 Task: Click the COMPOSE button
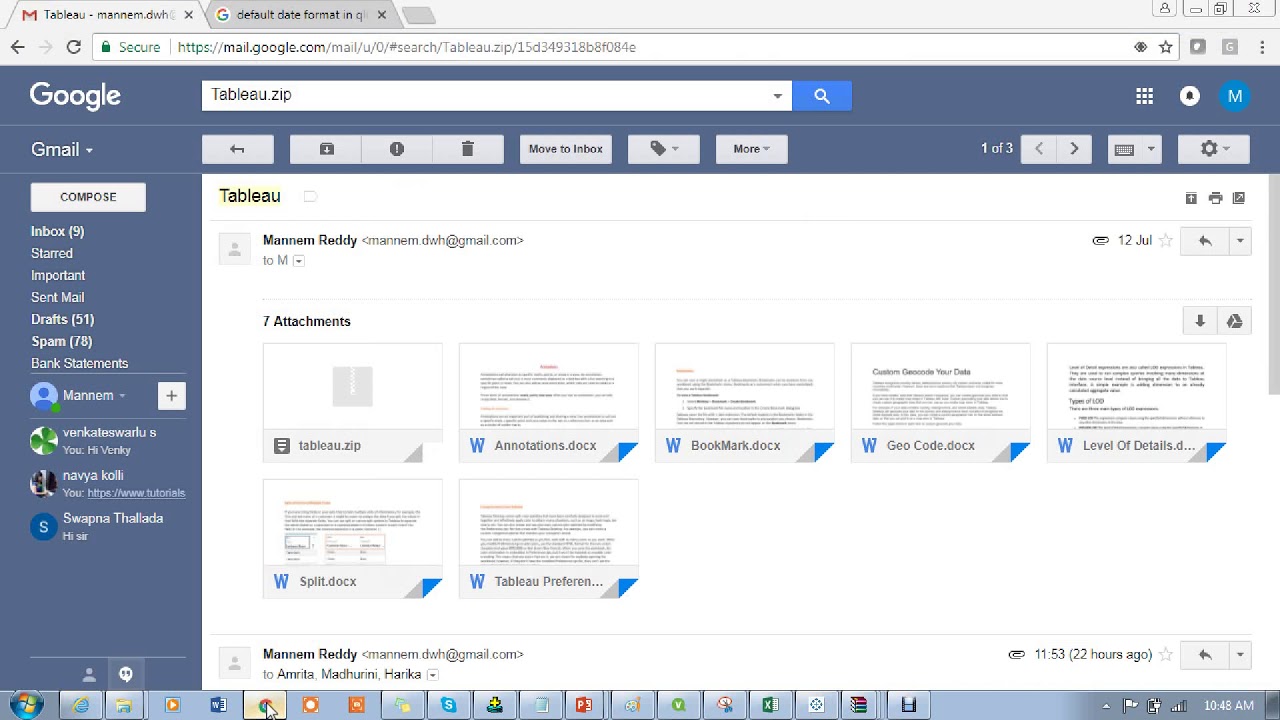88,197
